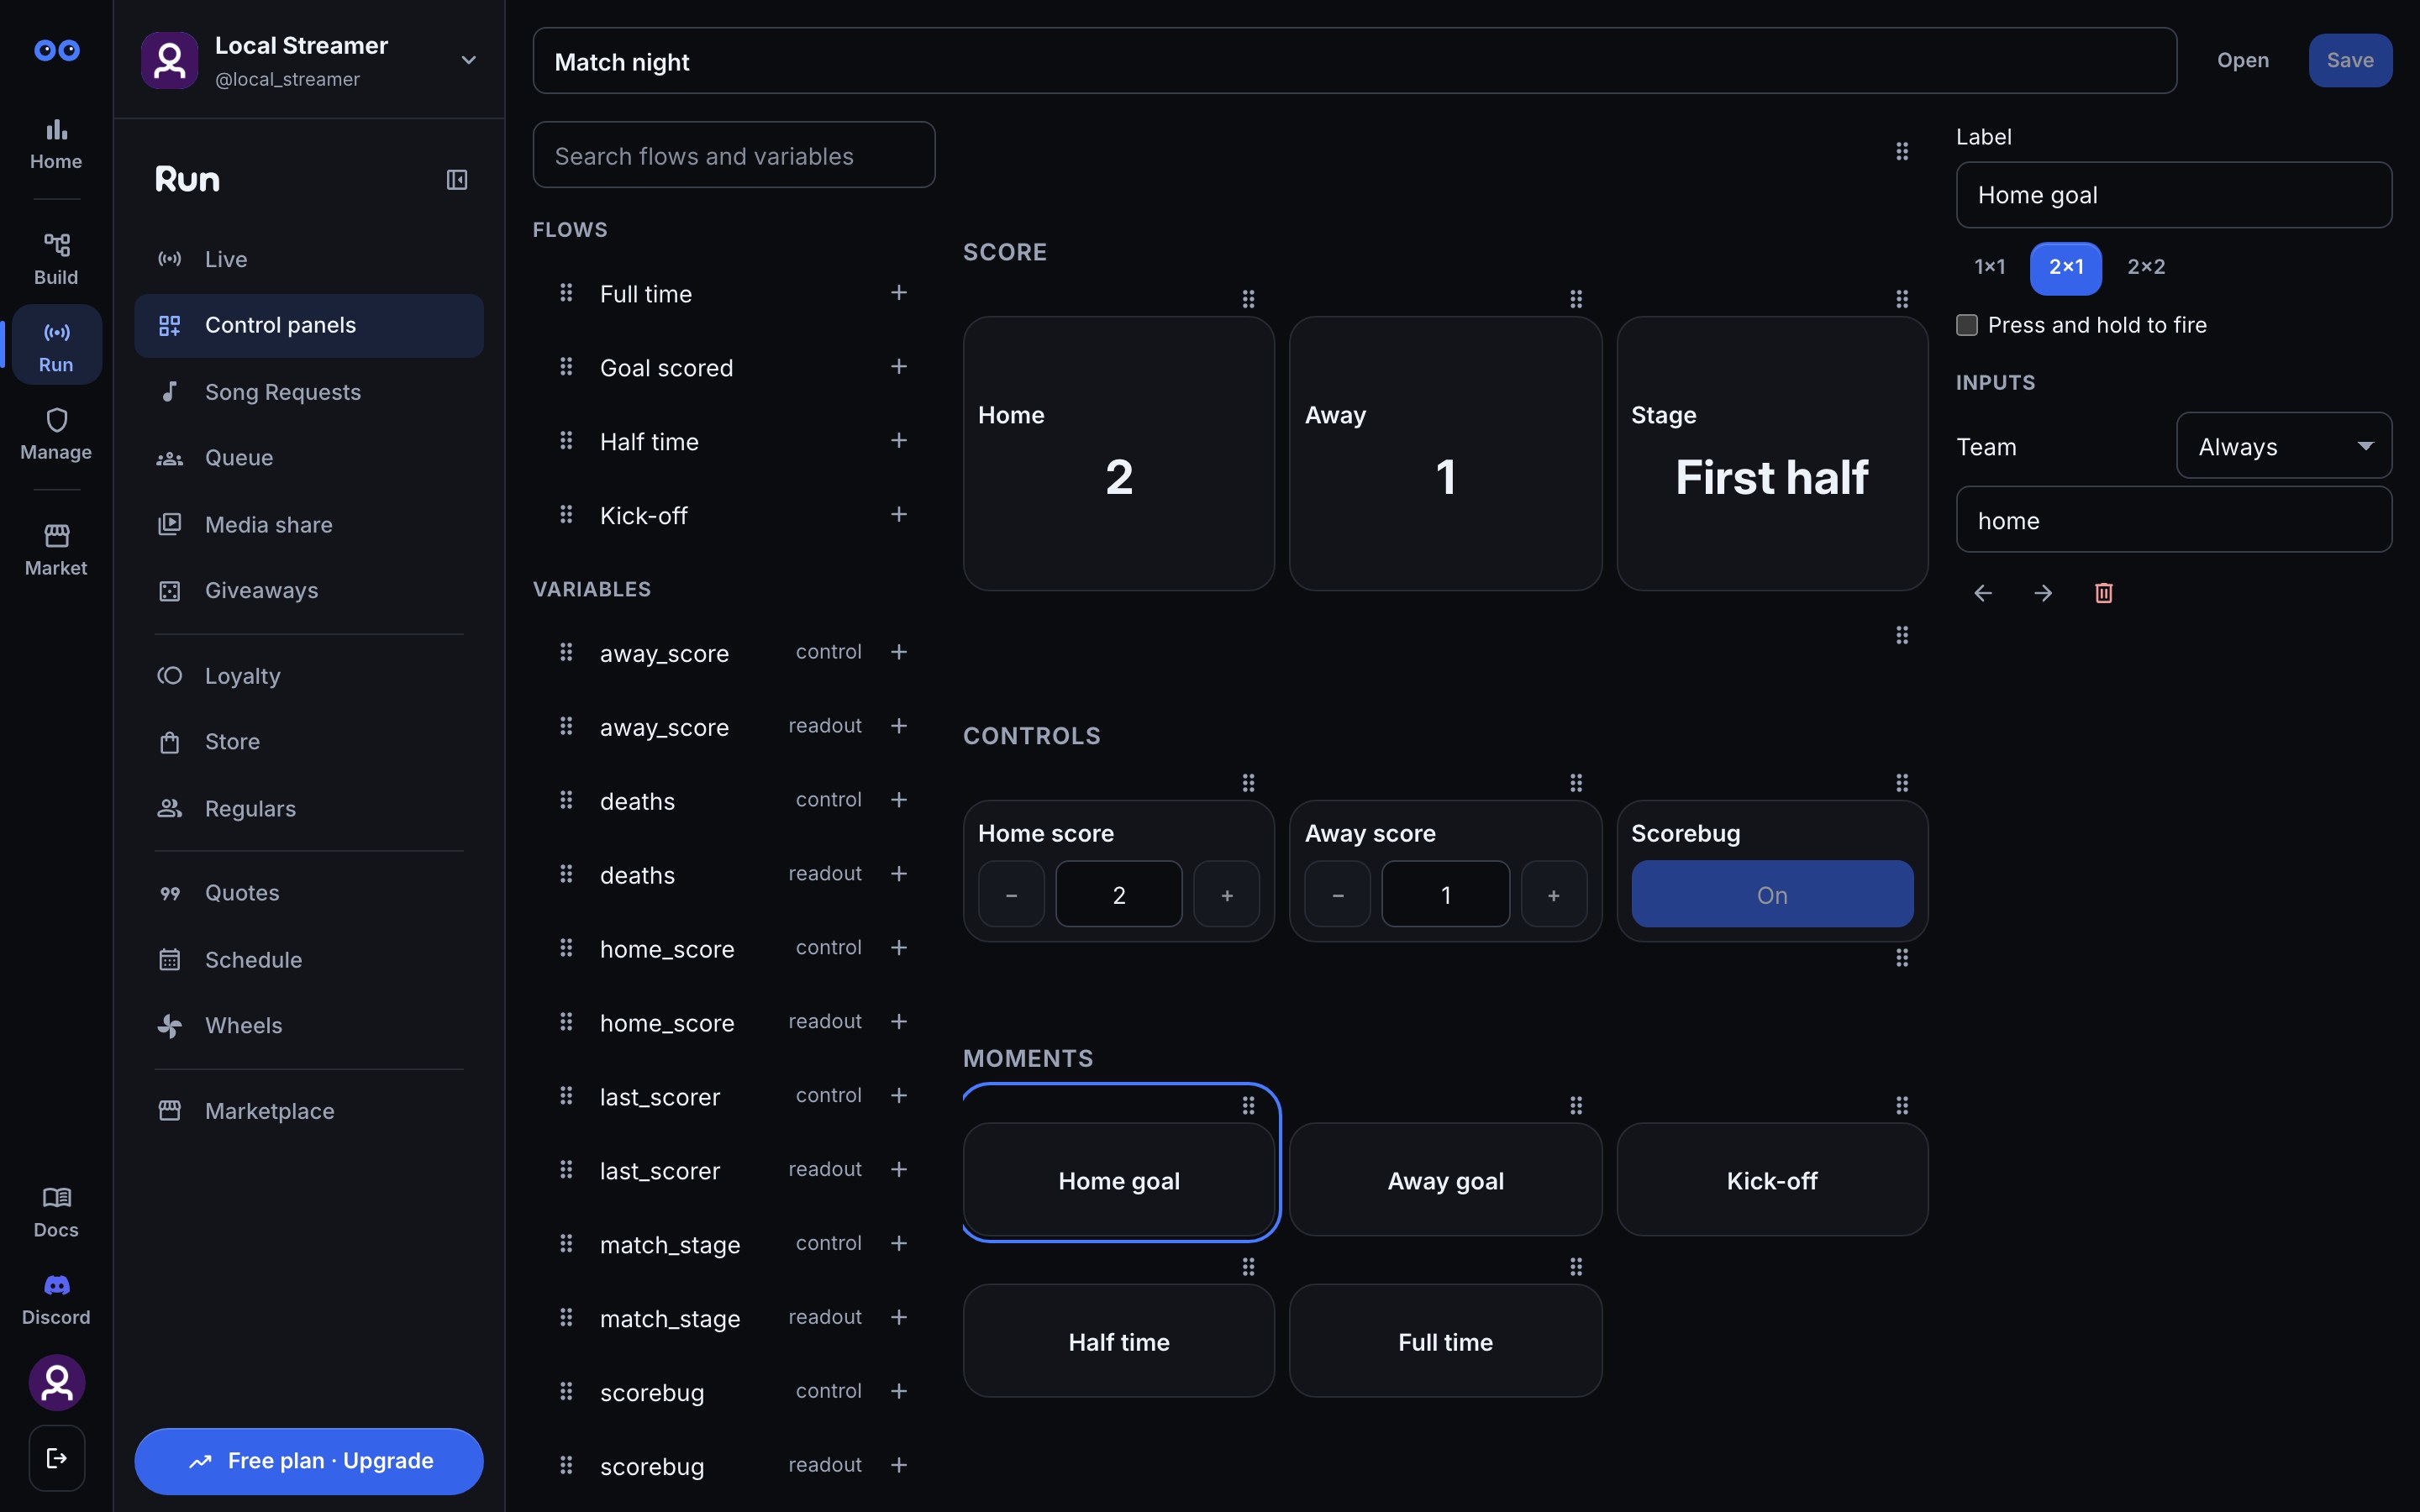This screenshot has height=1512, width=2420.
Task: Click the Match night panel title field
Action: pos(1354,61)
